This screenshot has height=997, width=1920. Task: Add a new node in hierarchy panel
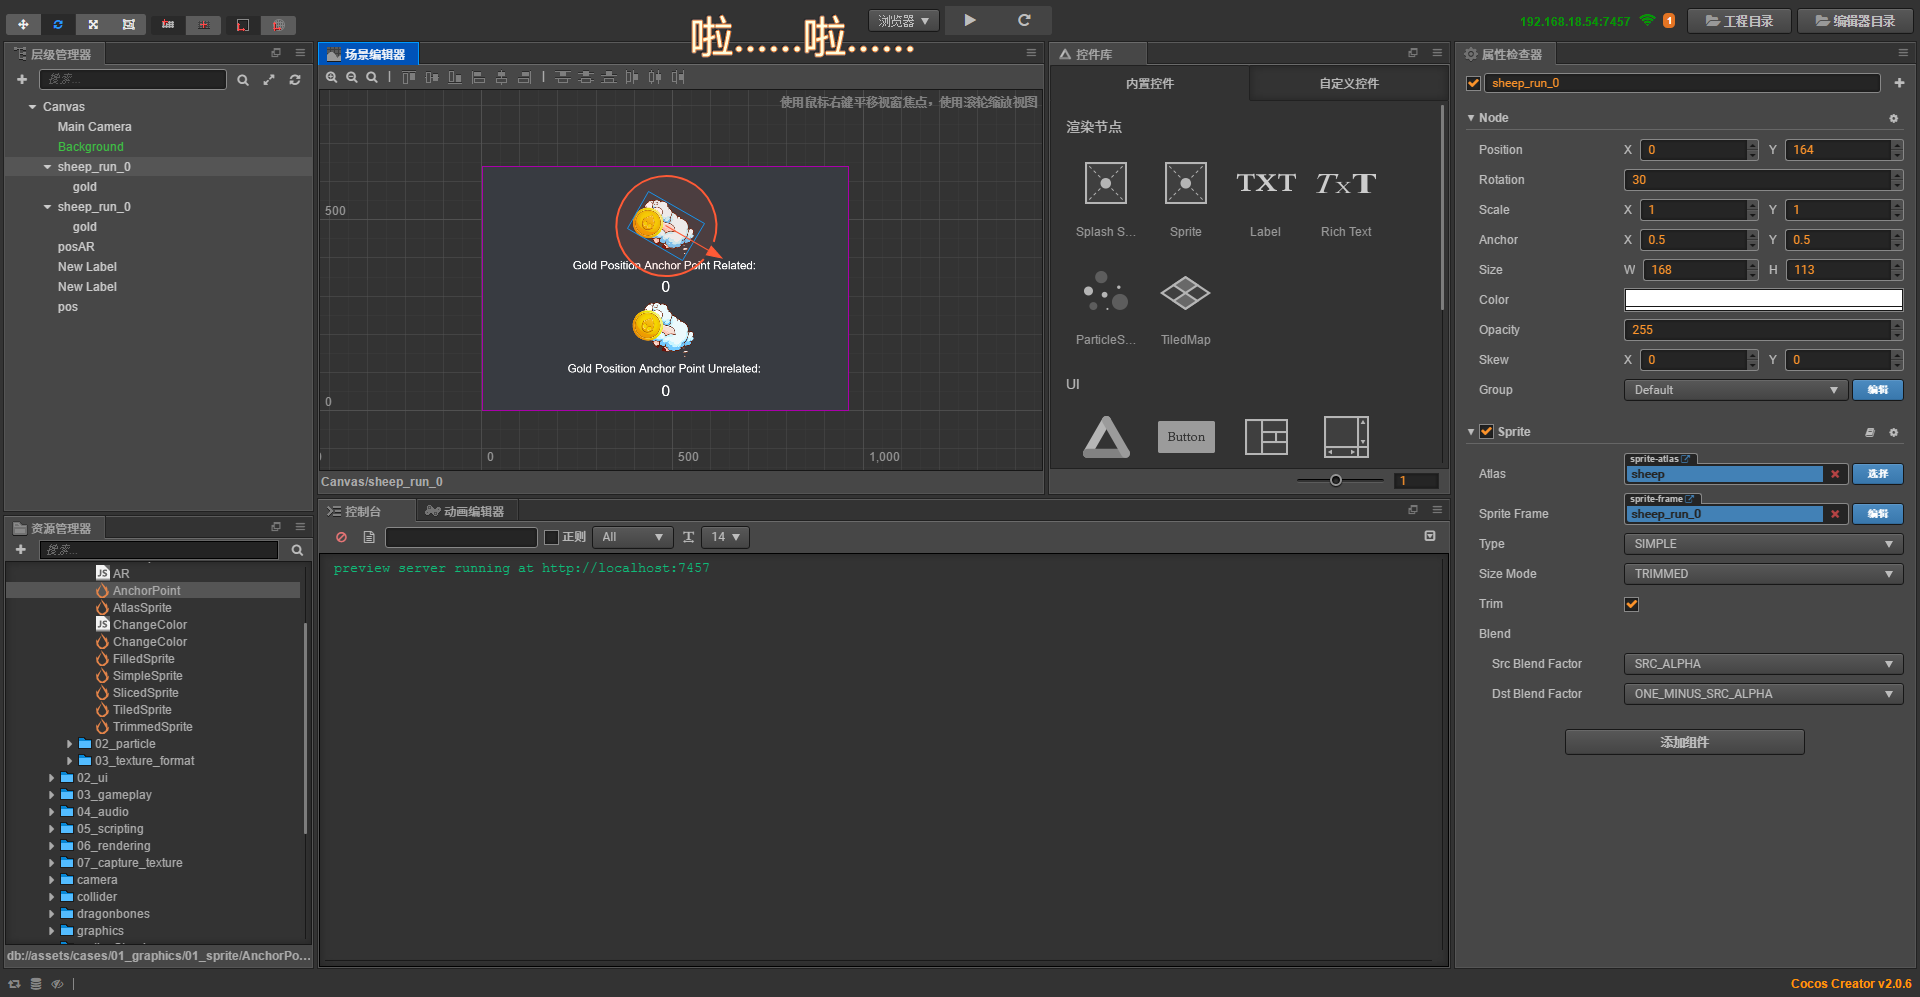coord(22,79)
